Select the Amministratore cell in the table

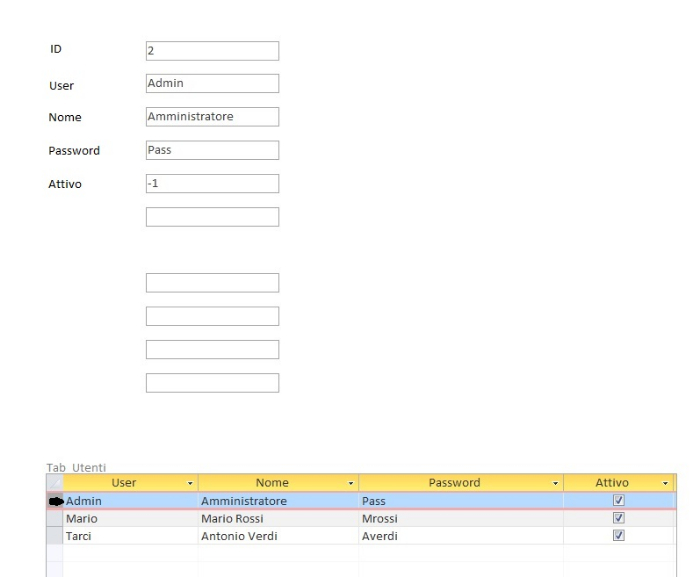tap(278, 501)
